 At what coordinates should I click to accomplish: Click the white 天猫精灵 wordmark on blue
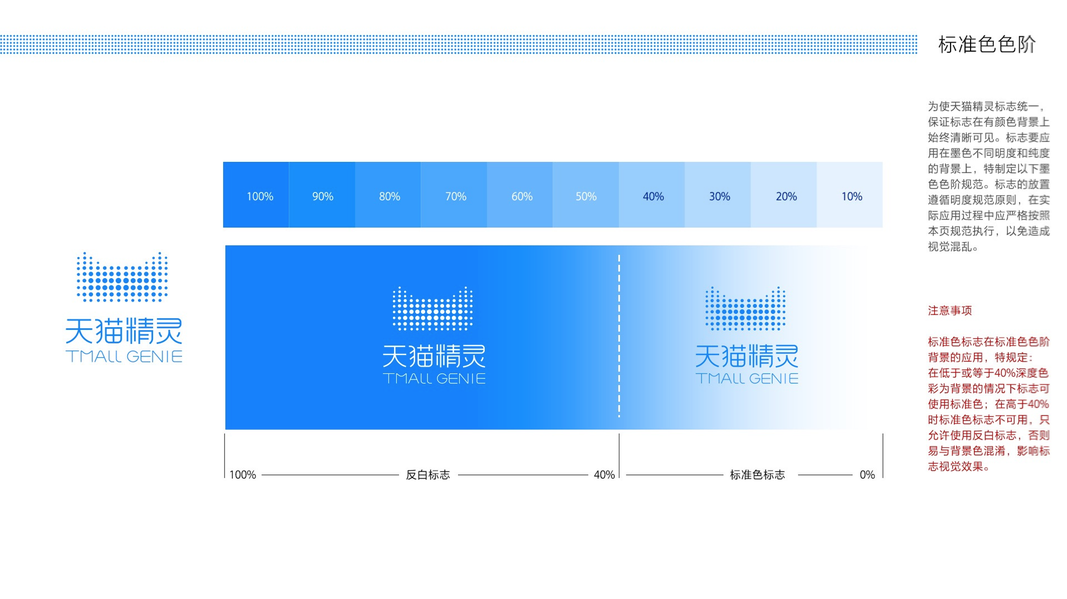434,357
